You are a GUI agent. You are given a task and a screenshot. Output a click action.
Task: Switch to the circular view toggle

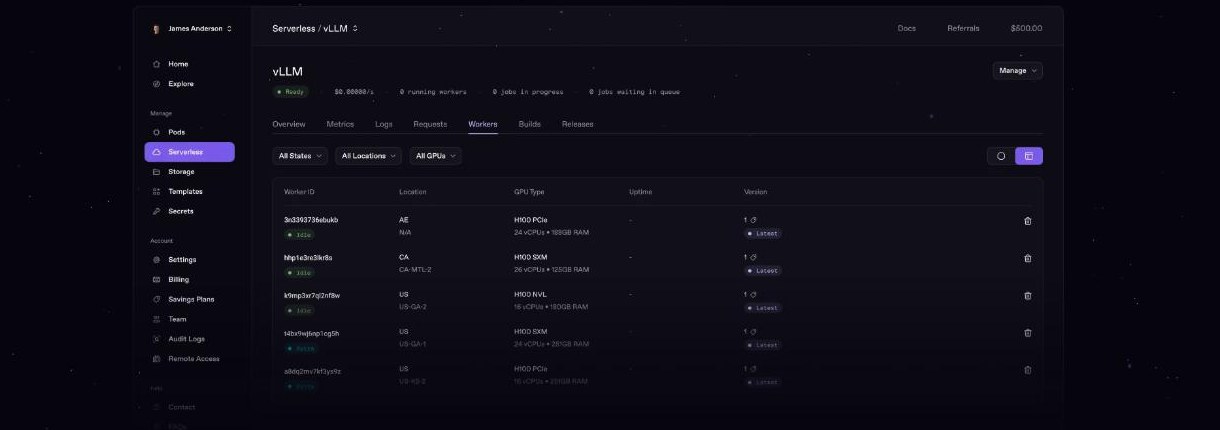(x=1001, y=156)
